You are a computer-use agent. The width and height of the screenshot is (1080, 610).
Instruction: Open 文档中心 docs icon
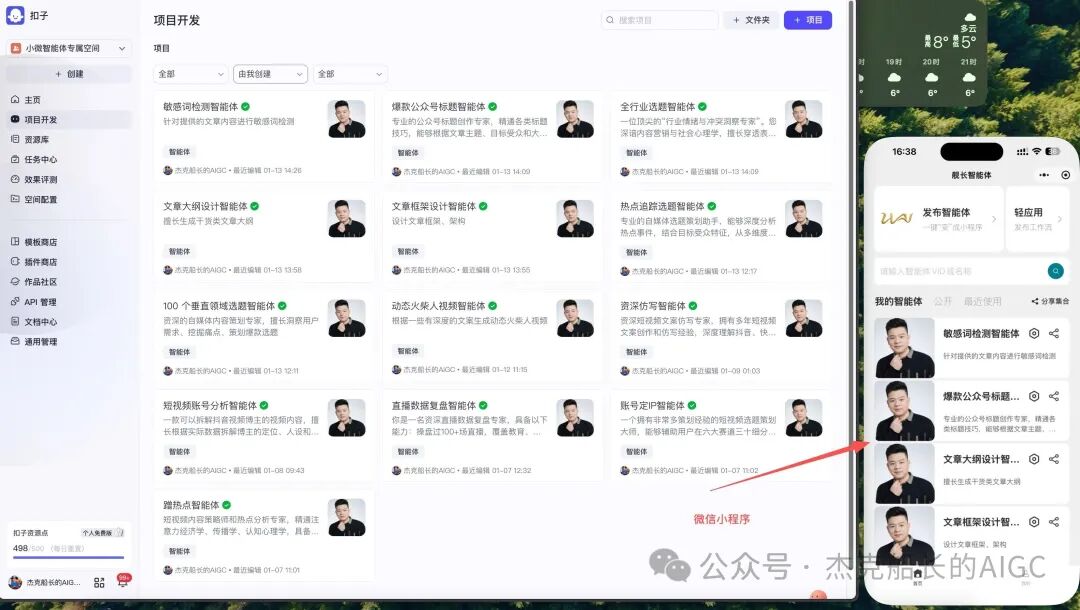tap(15, 322)
